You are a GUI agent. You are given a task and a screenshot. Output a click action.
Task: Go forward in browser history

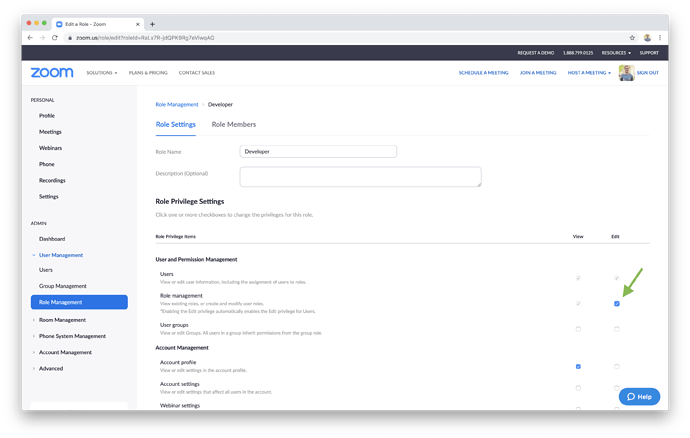pos(42,38)
